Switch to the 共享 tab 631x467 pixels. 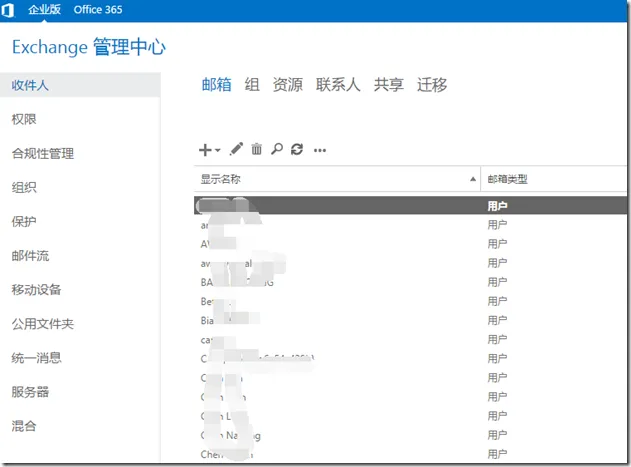tap(389, 85)
